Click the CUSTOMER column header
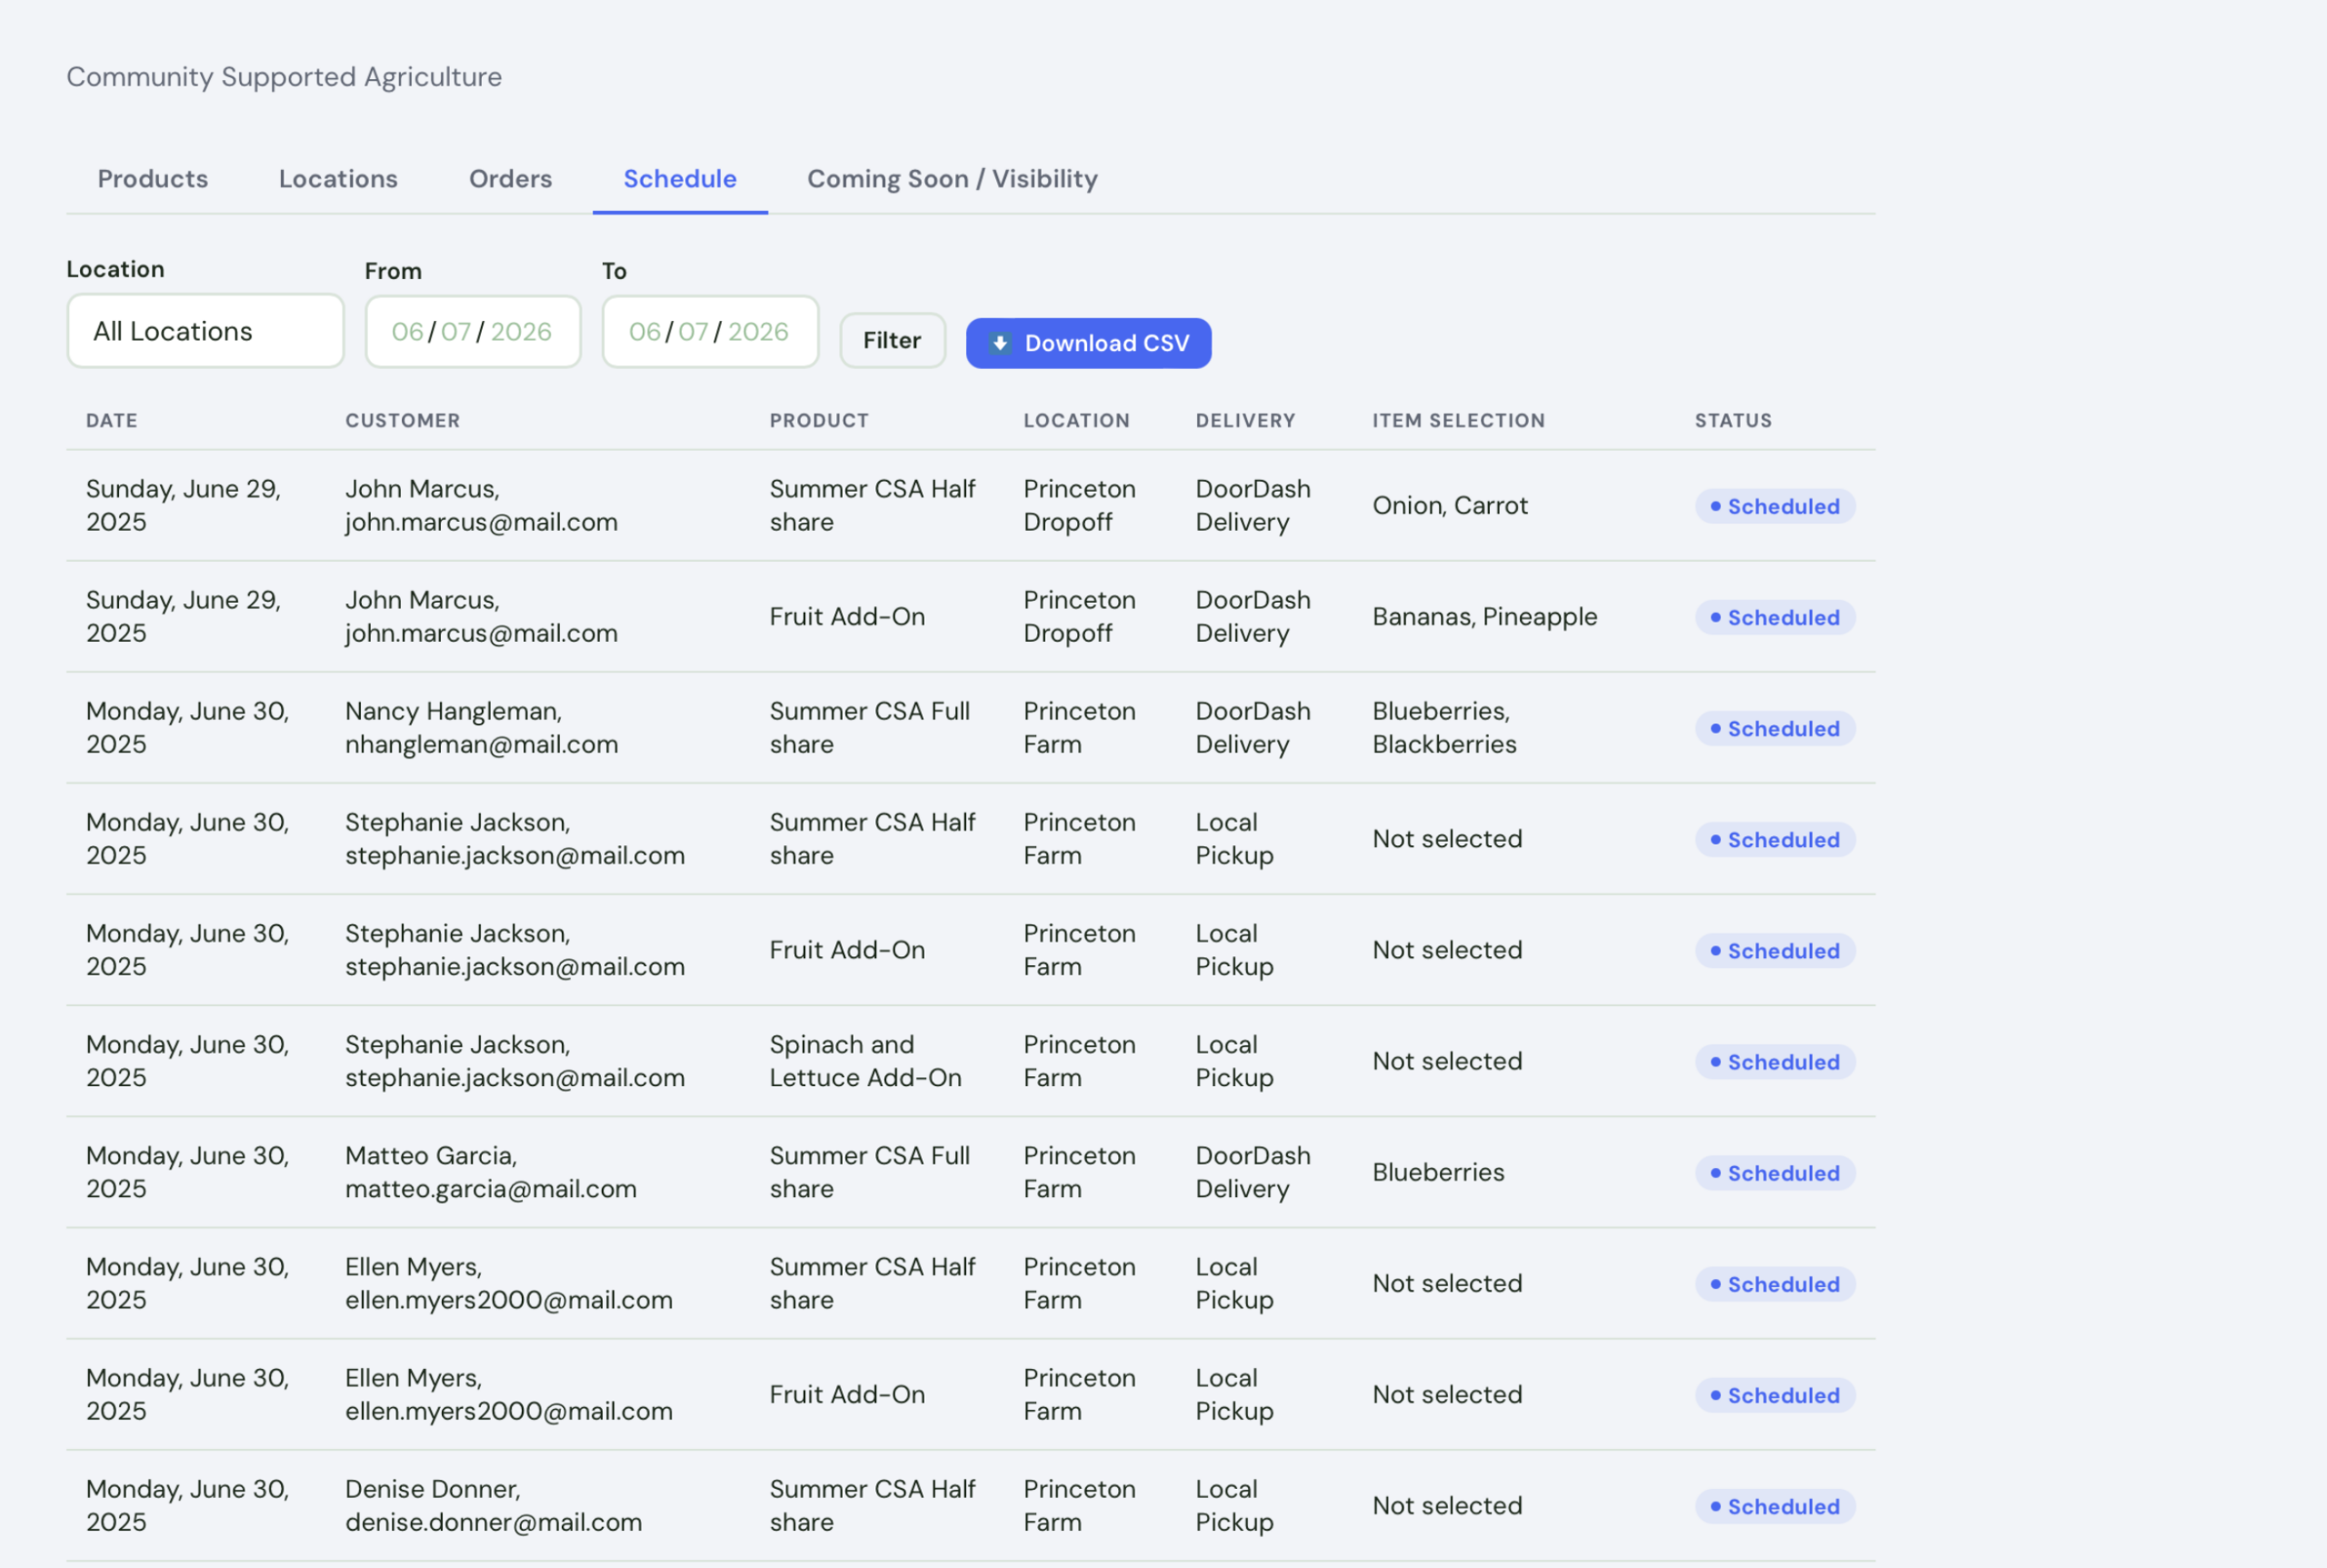 pyautogui.click(x=403, y=421)
